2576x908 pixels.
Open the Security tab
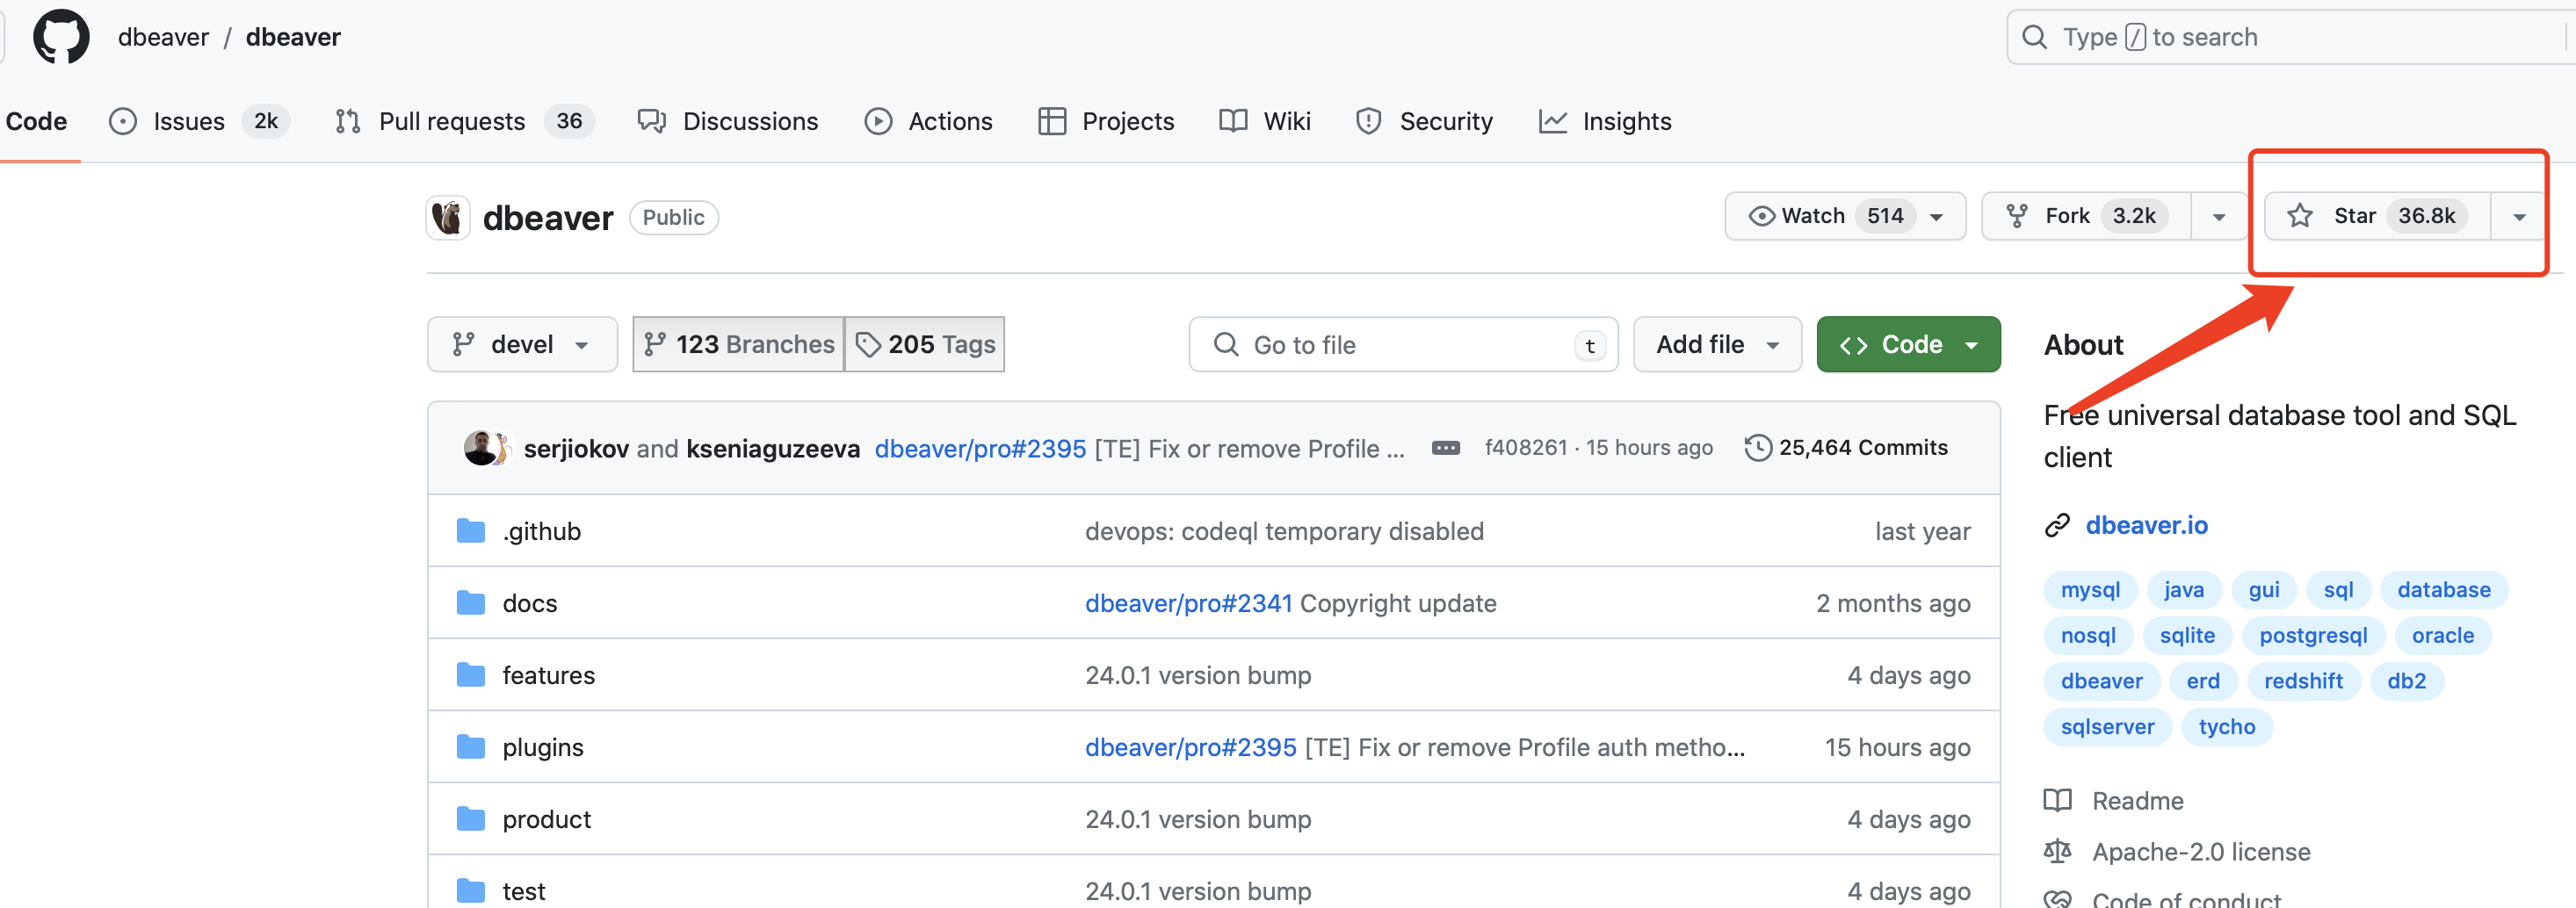[1424, 121]
